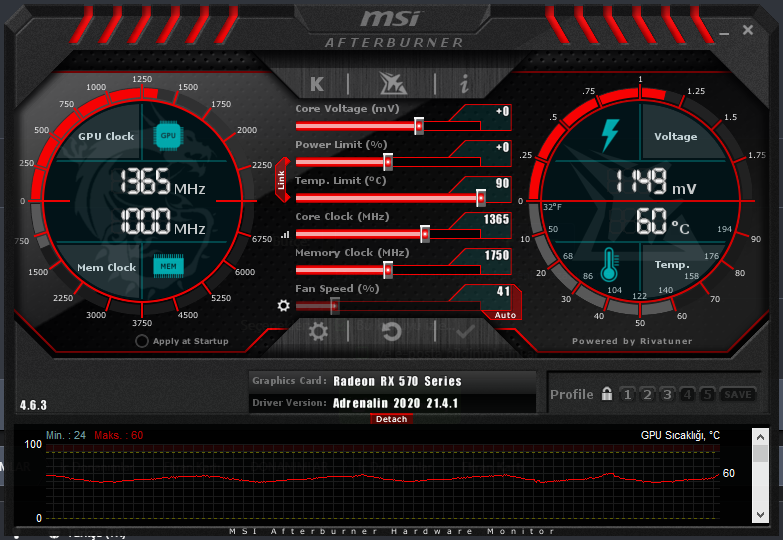
Task: Apply settings with the checkmark icon
Action: coord(465,331)
